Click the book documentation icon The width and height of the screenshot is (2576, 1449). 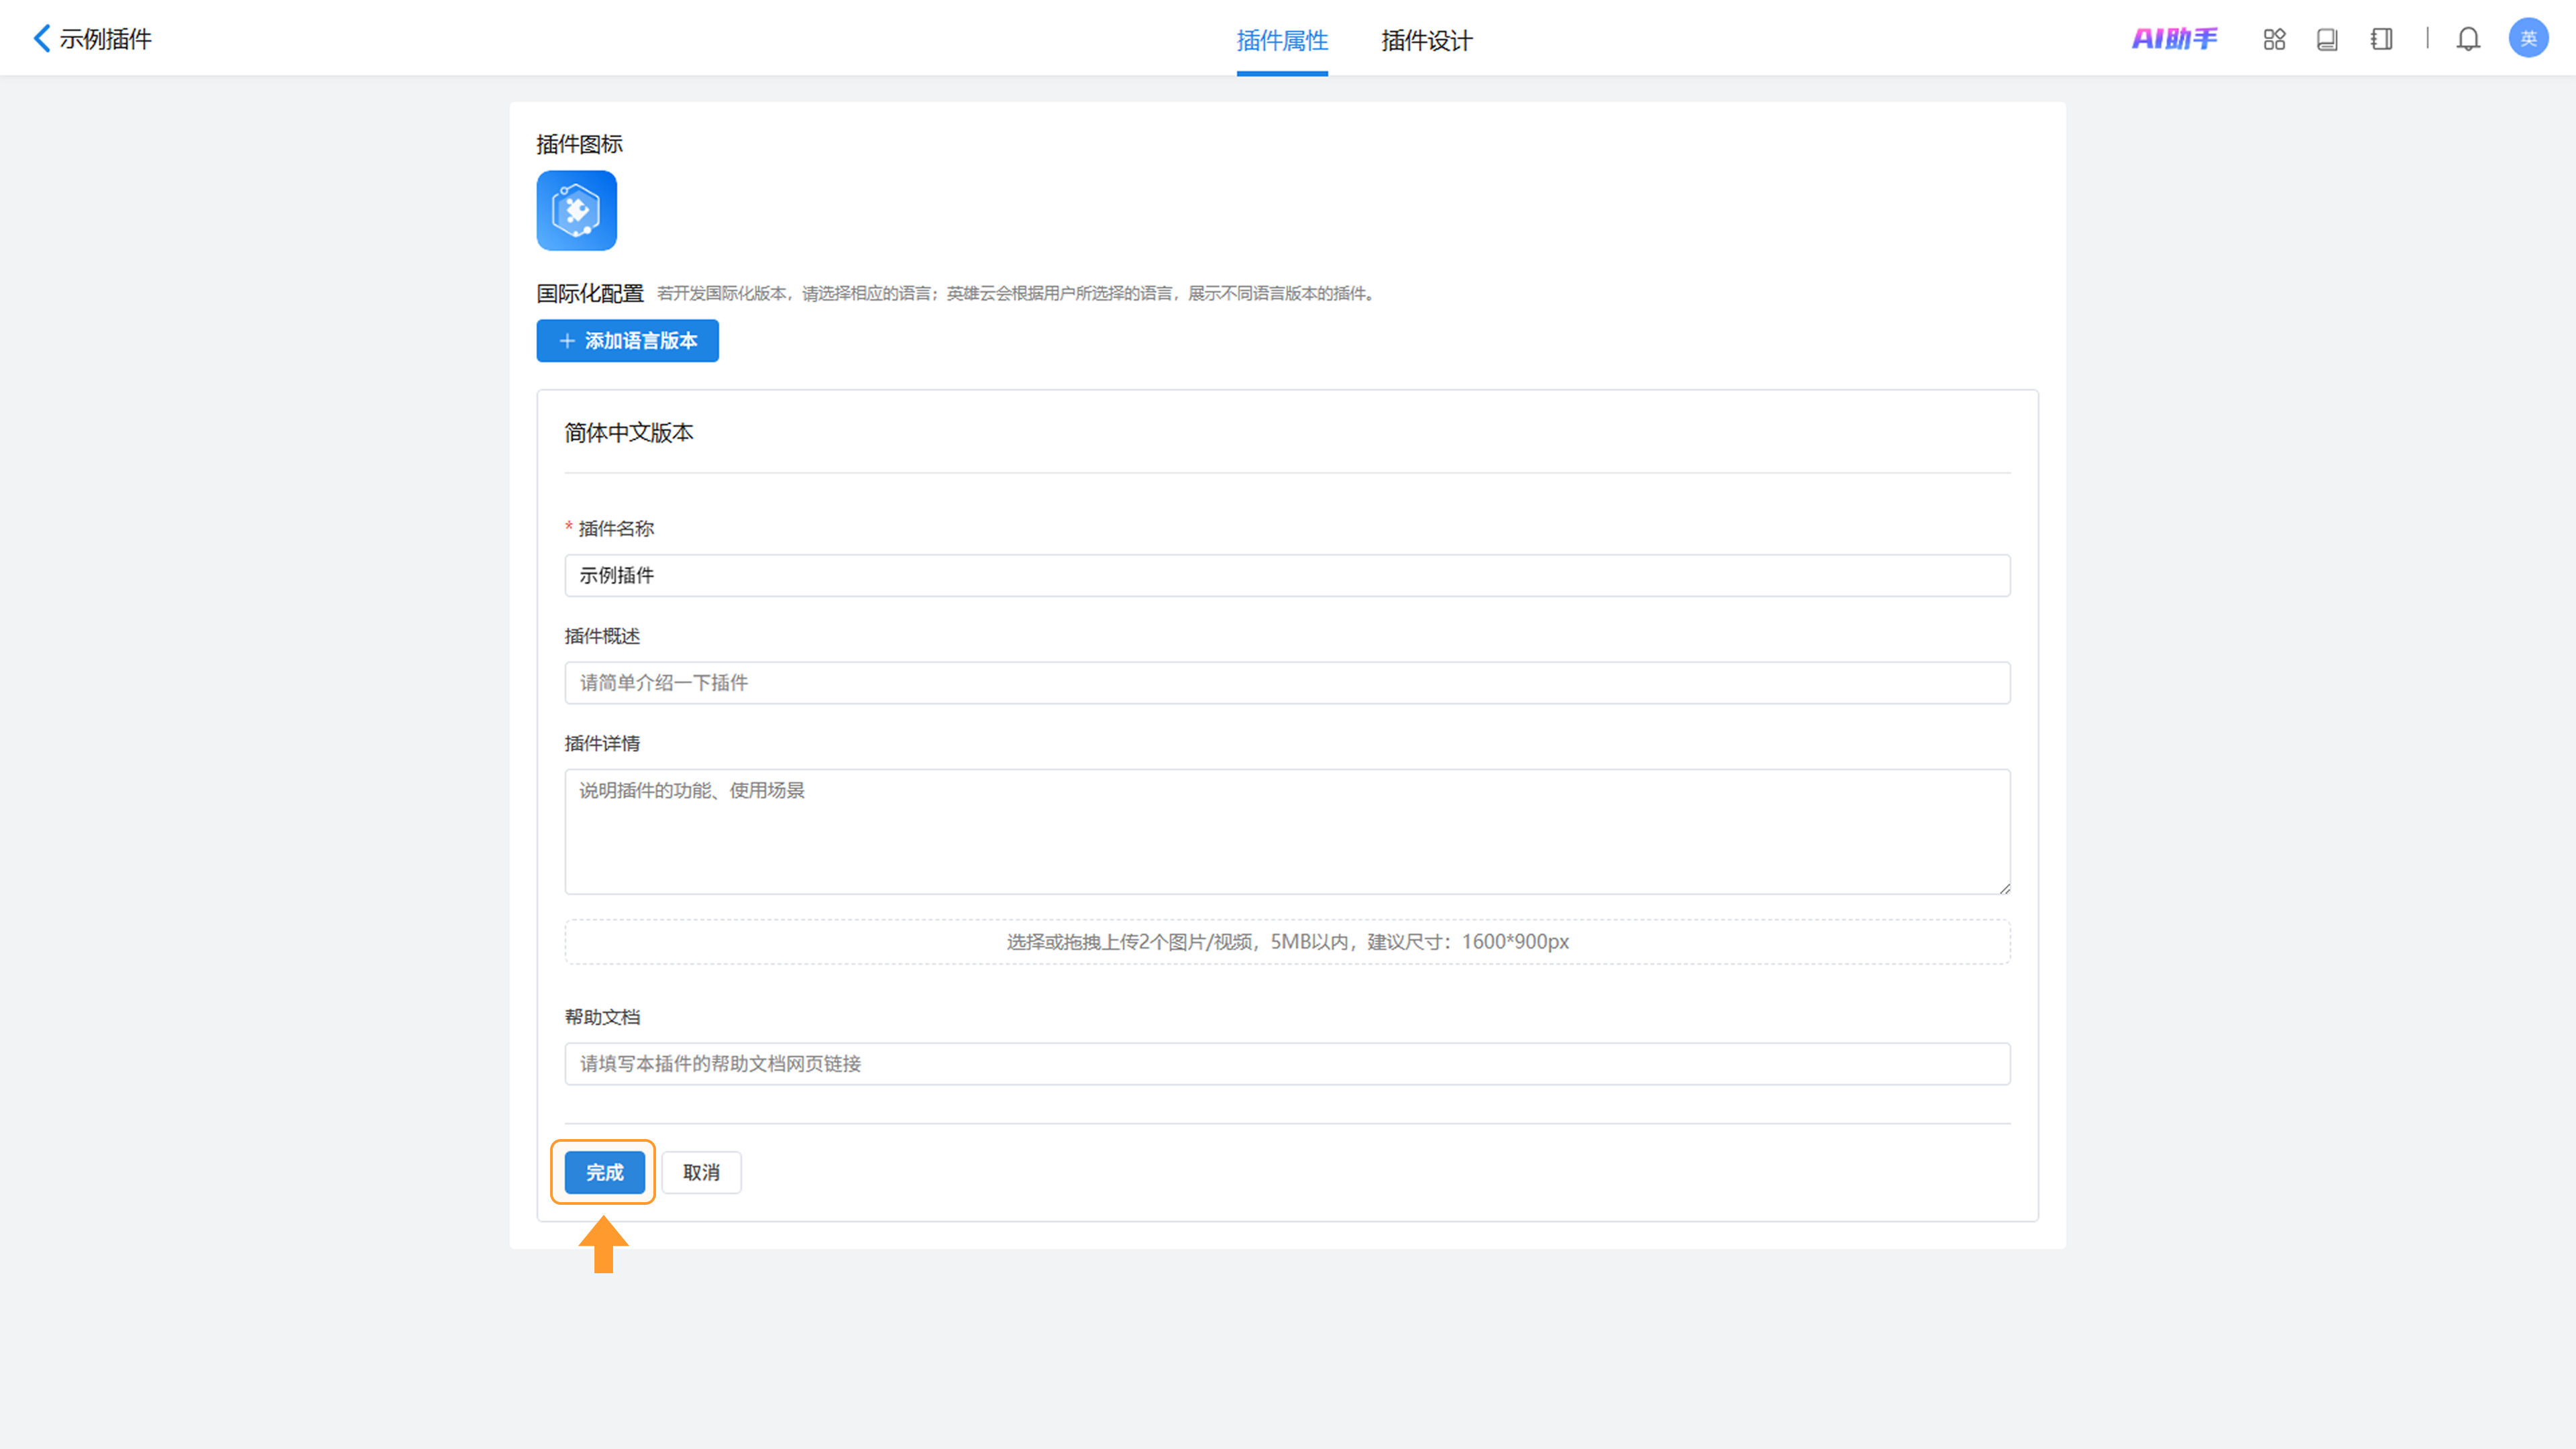click(2327, 39)
